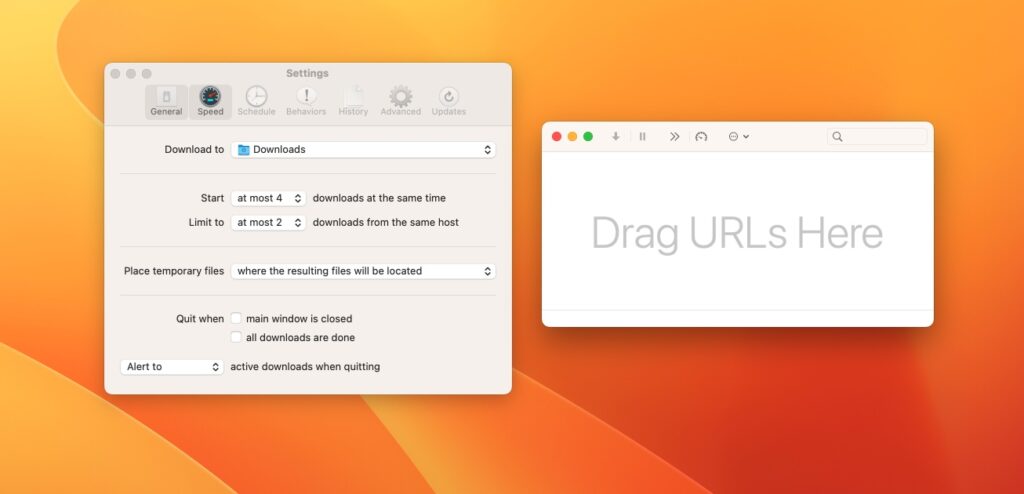Click the pause icon in main window toolbar

[x=643, y=137]
